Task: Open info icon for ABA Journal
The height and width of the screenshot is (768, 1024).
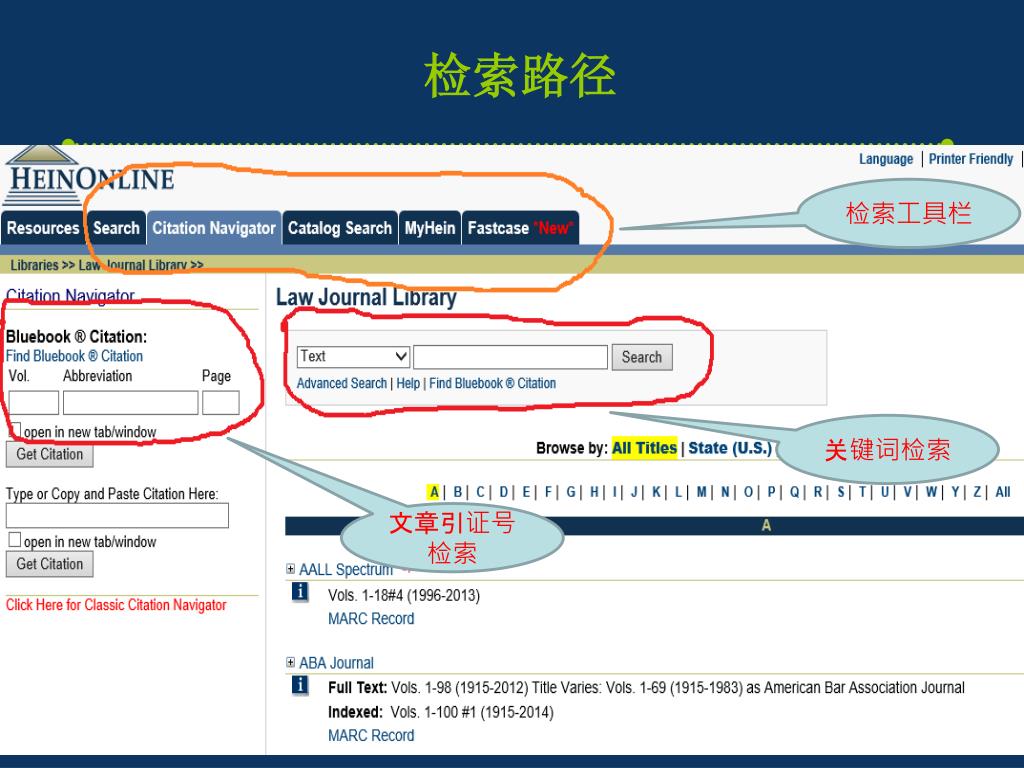Action: click(300, 685)
